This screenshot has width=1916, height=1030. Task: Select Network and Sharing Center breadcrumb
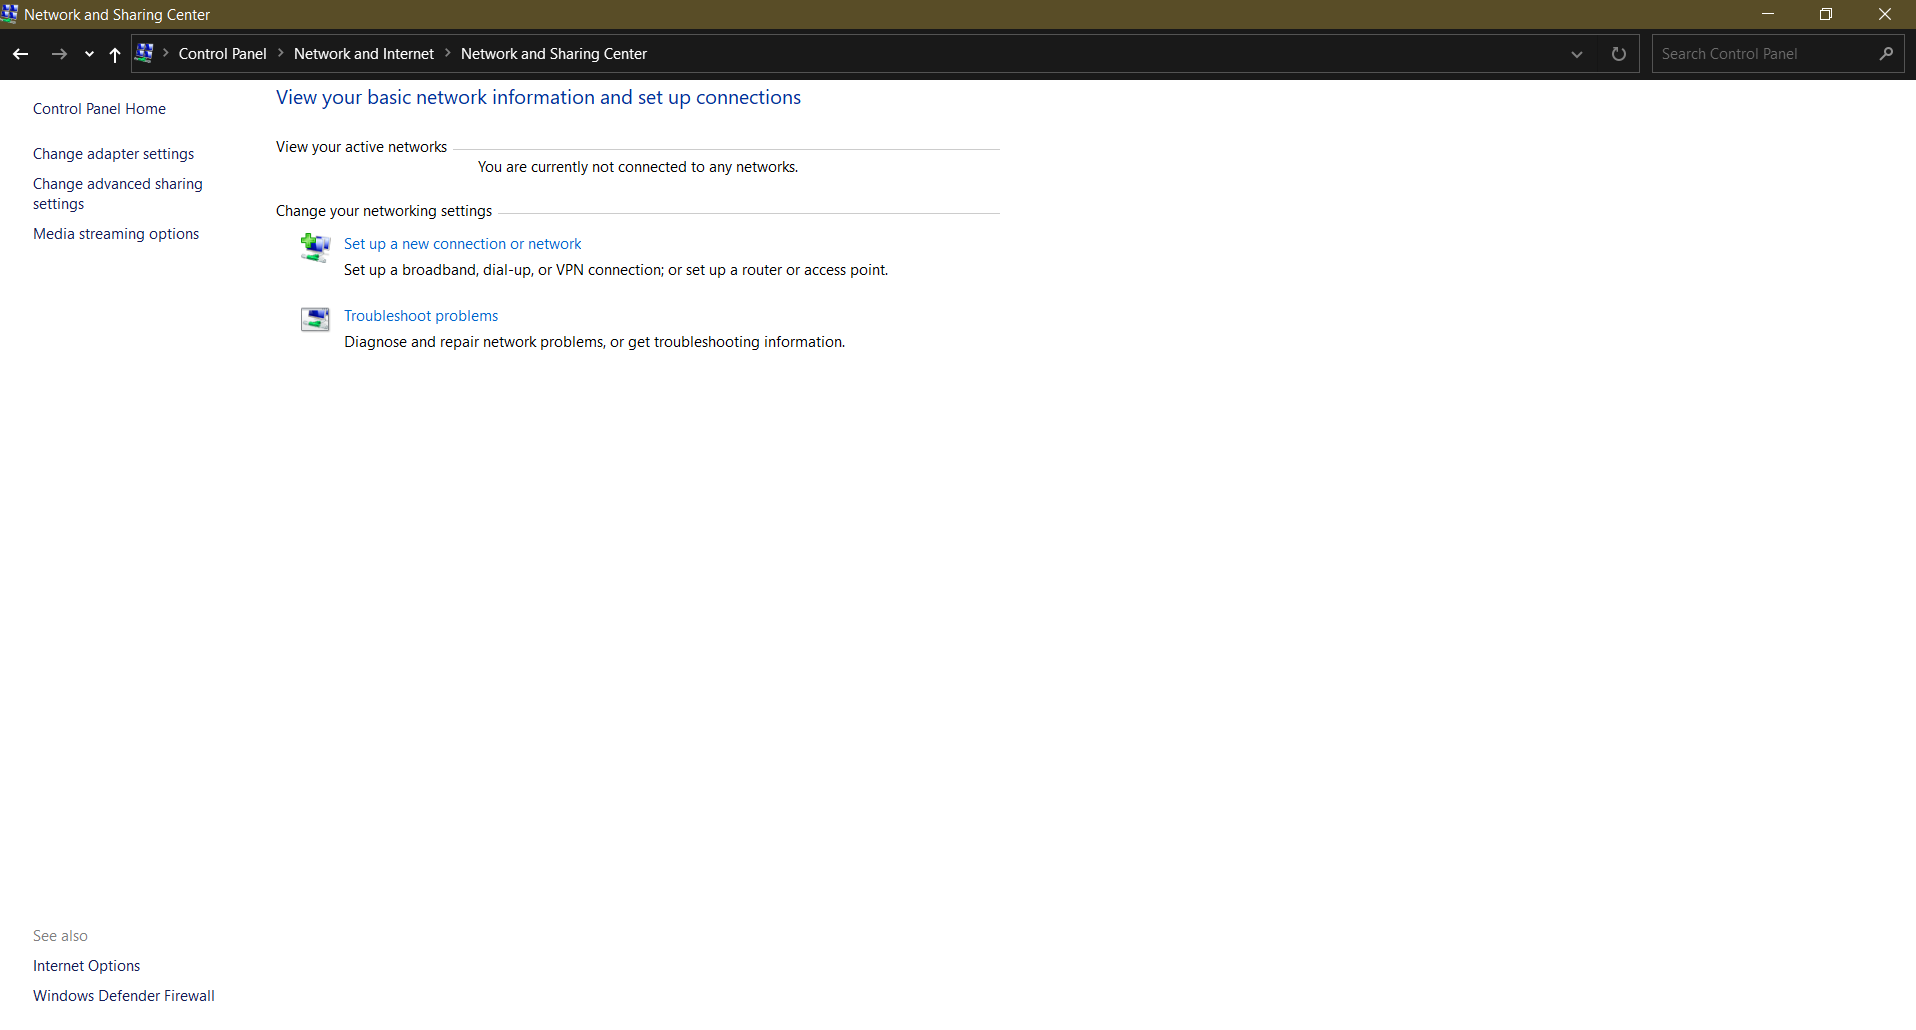click(554, 54)
